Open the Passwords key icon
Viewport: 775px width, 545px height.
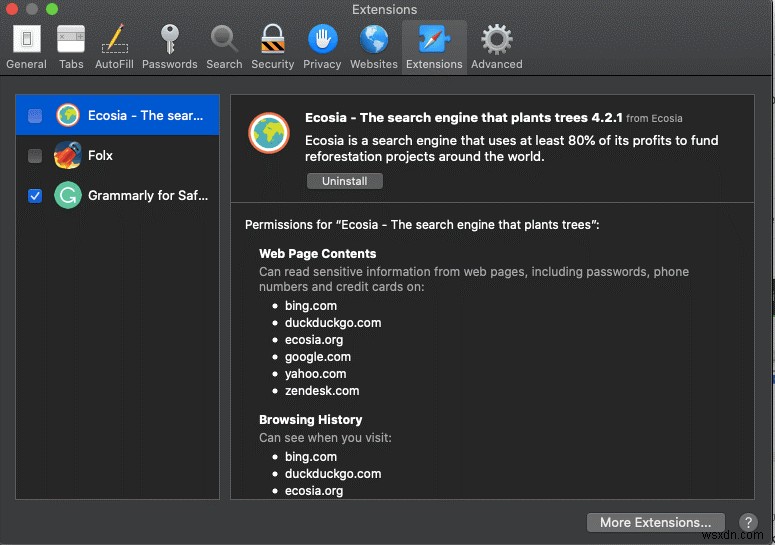170,39
